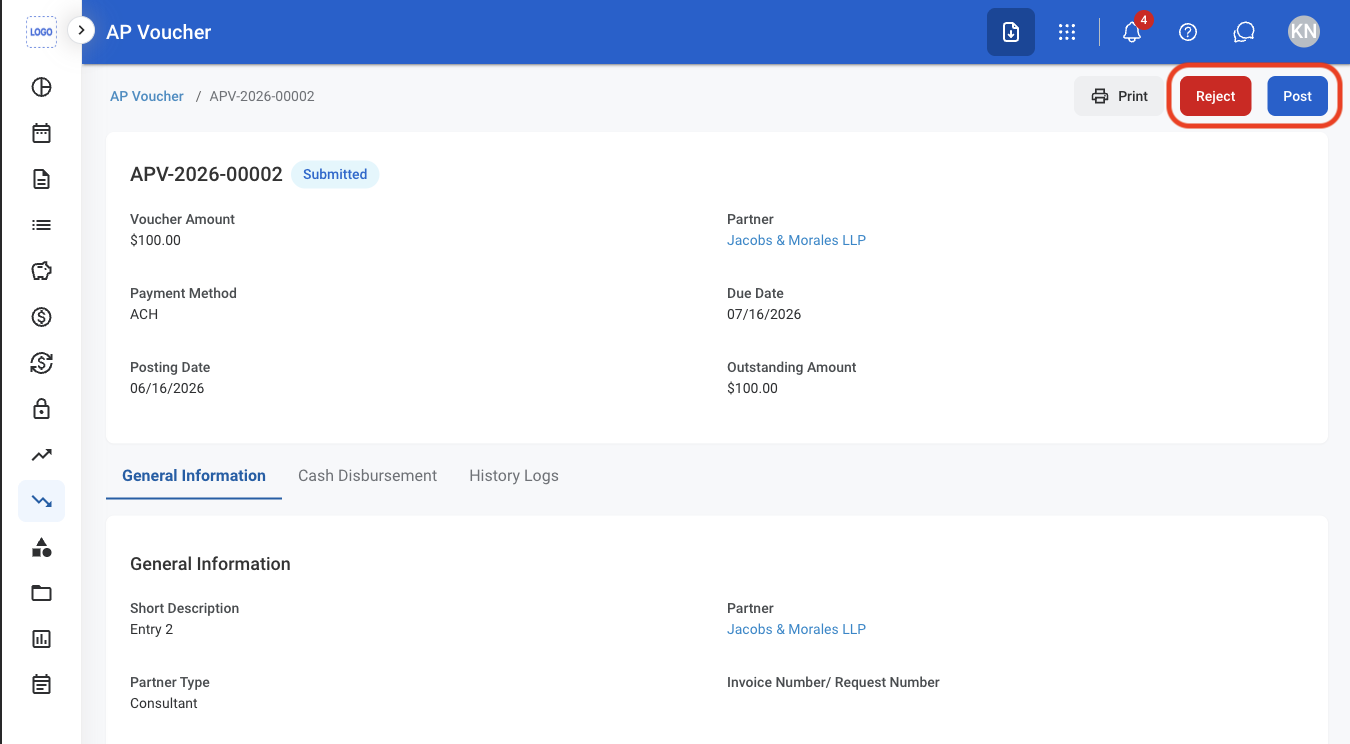
Task: Open the list lines sidebar icon
Action: [x=41, y=225]
